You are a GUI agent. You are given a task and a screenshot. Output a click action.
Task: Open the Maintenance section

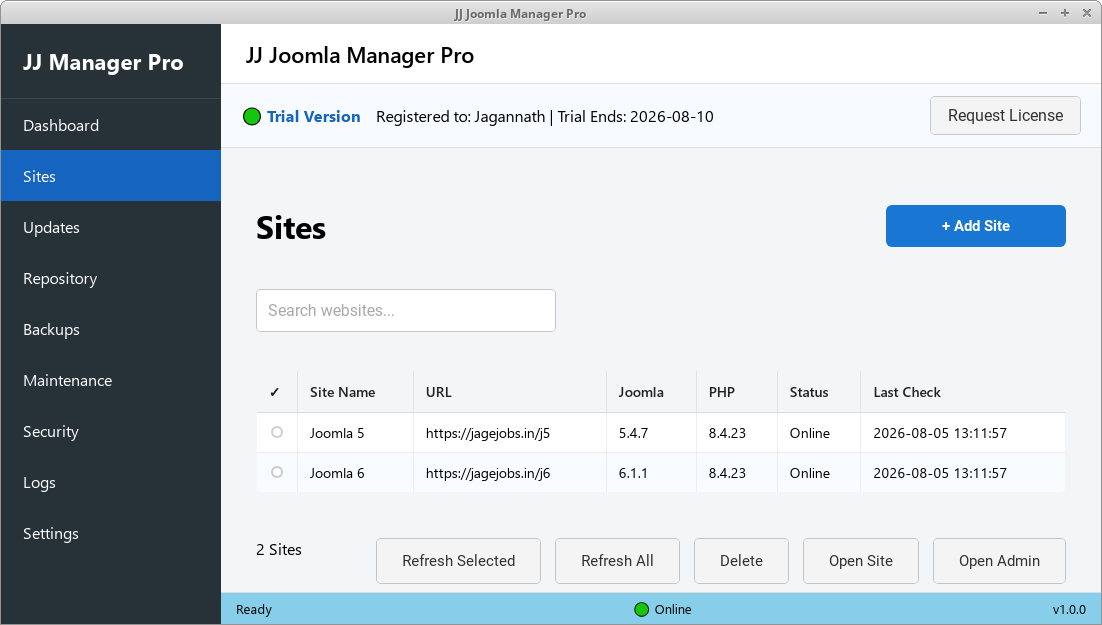tap(111, 380)
